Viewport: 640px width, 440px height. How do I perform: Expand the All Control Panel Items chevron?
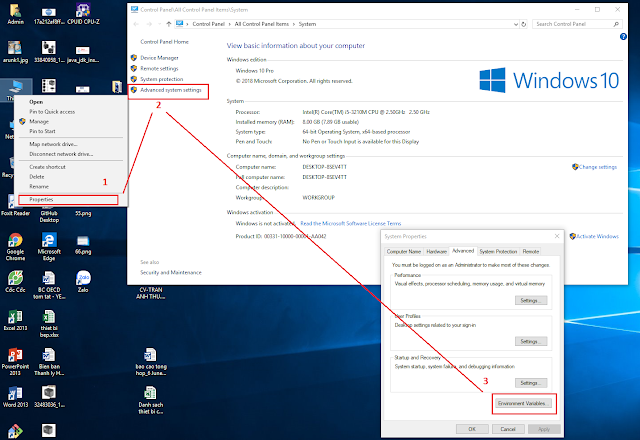pyautogui.click(x=293, y=24)
